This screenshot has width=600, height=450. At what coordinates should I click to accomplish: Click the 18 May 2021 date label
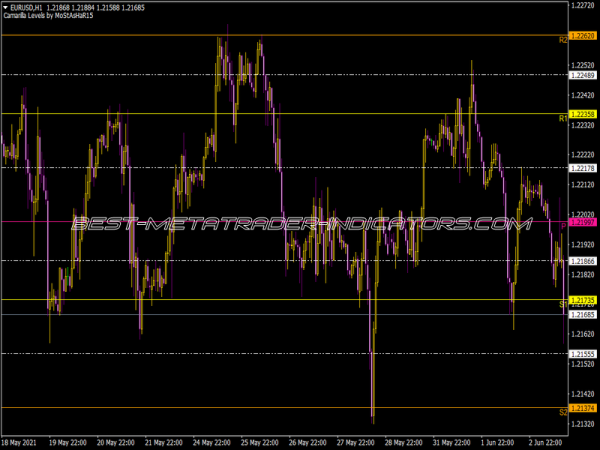pos(22,440)
